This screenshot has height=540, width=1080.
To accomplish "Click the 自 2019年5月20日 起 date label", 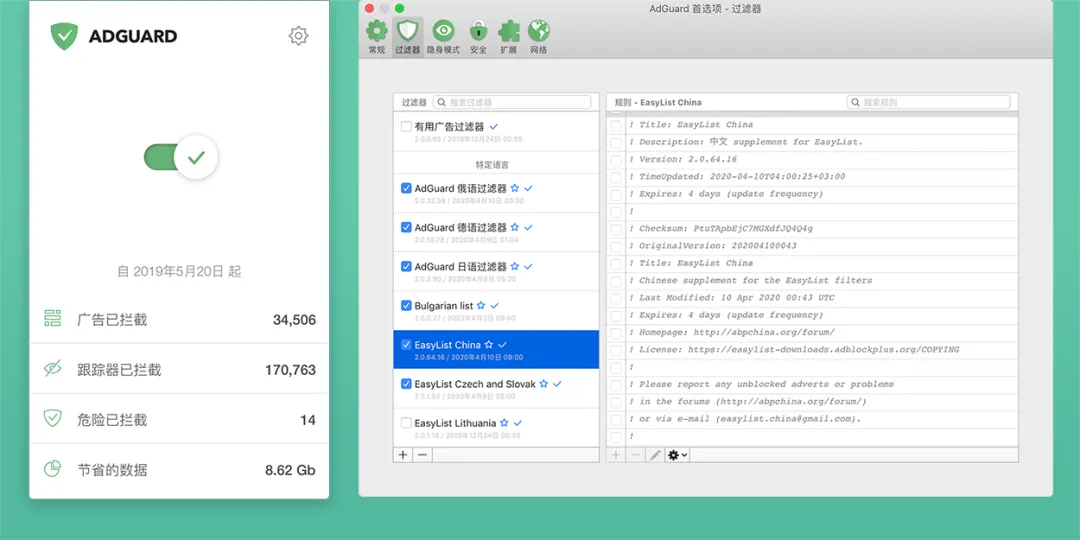I will tap(179, 271).
